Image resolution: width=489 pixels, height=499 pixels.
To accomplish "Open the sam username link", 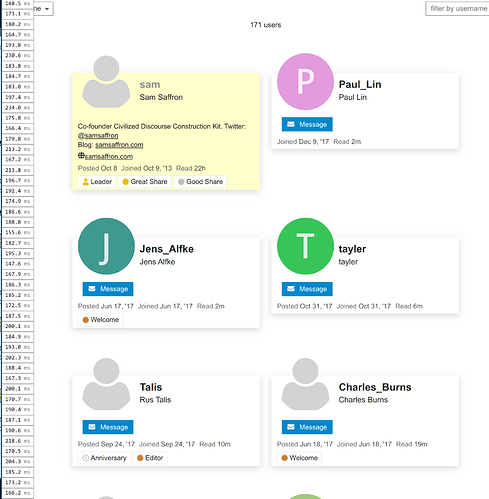I will coord(150,85).
